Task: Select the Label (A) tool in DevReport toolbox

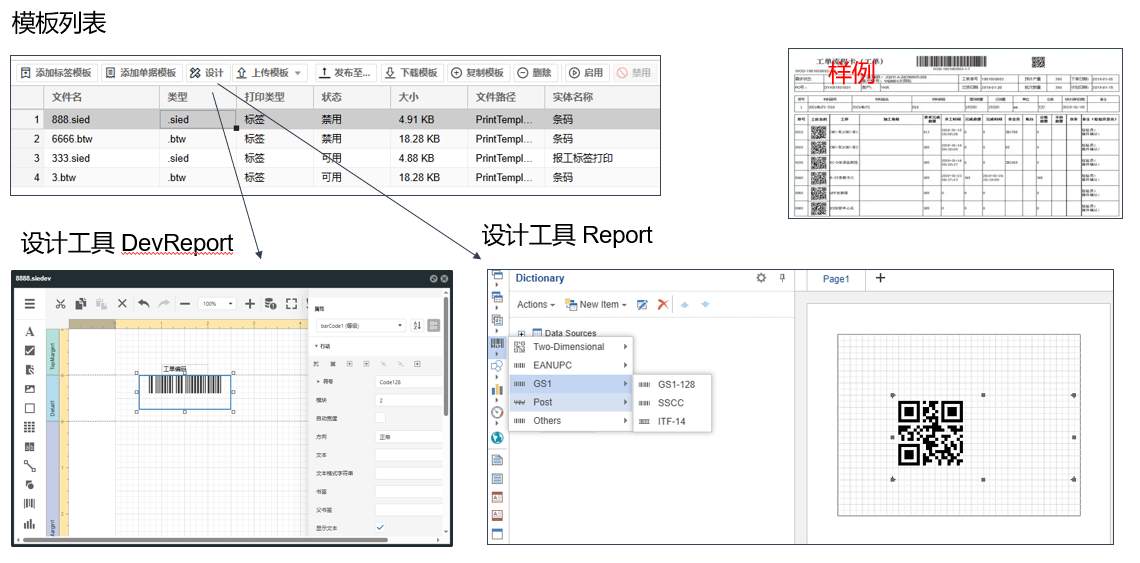Action: (30, 332)
